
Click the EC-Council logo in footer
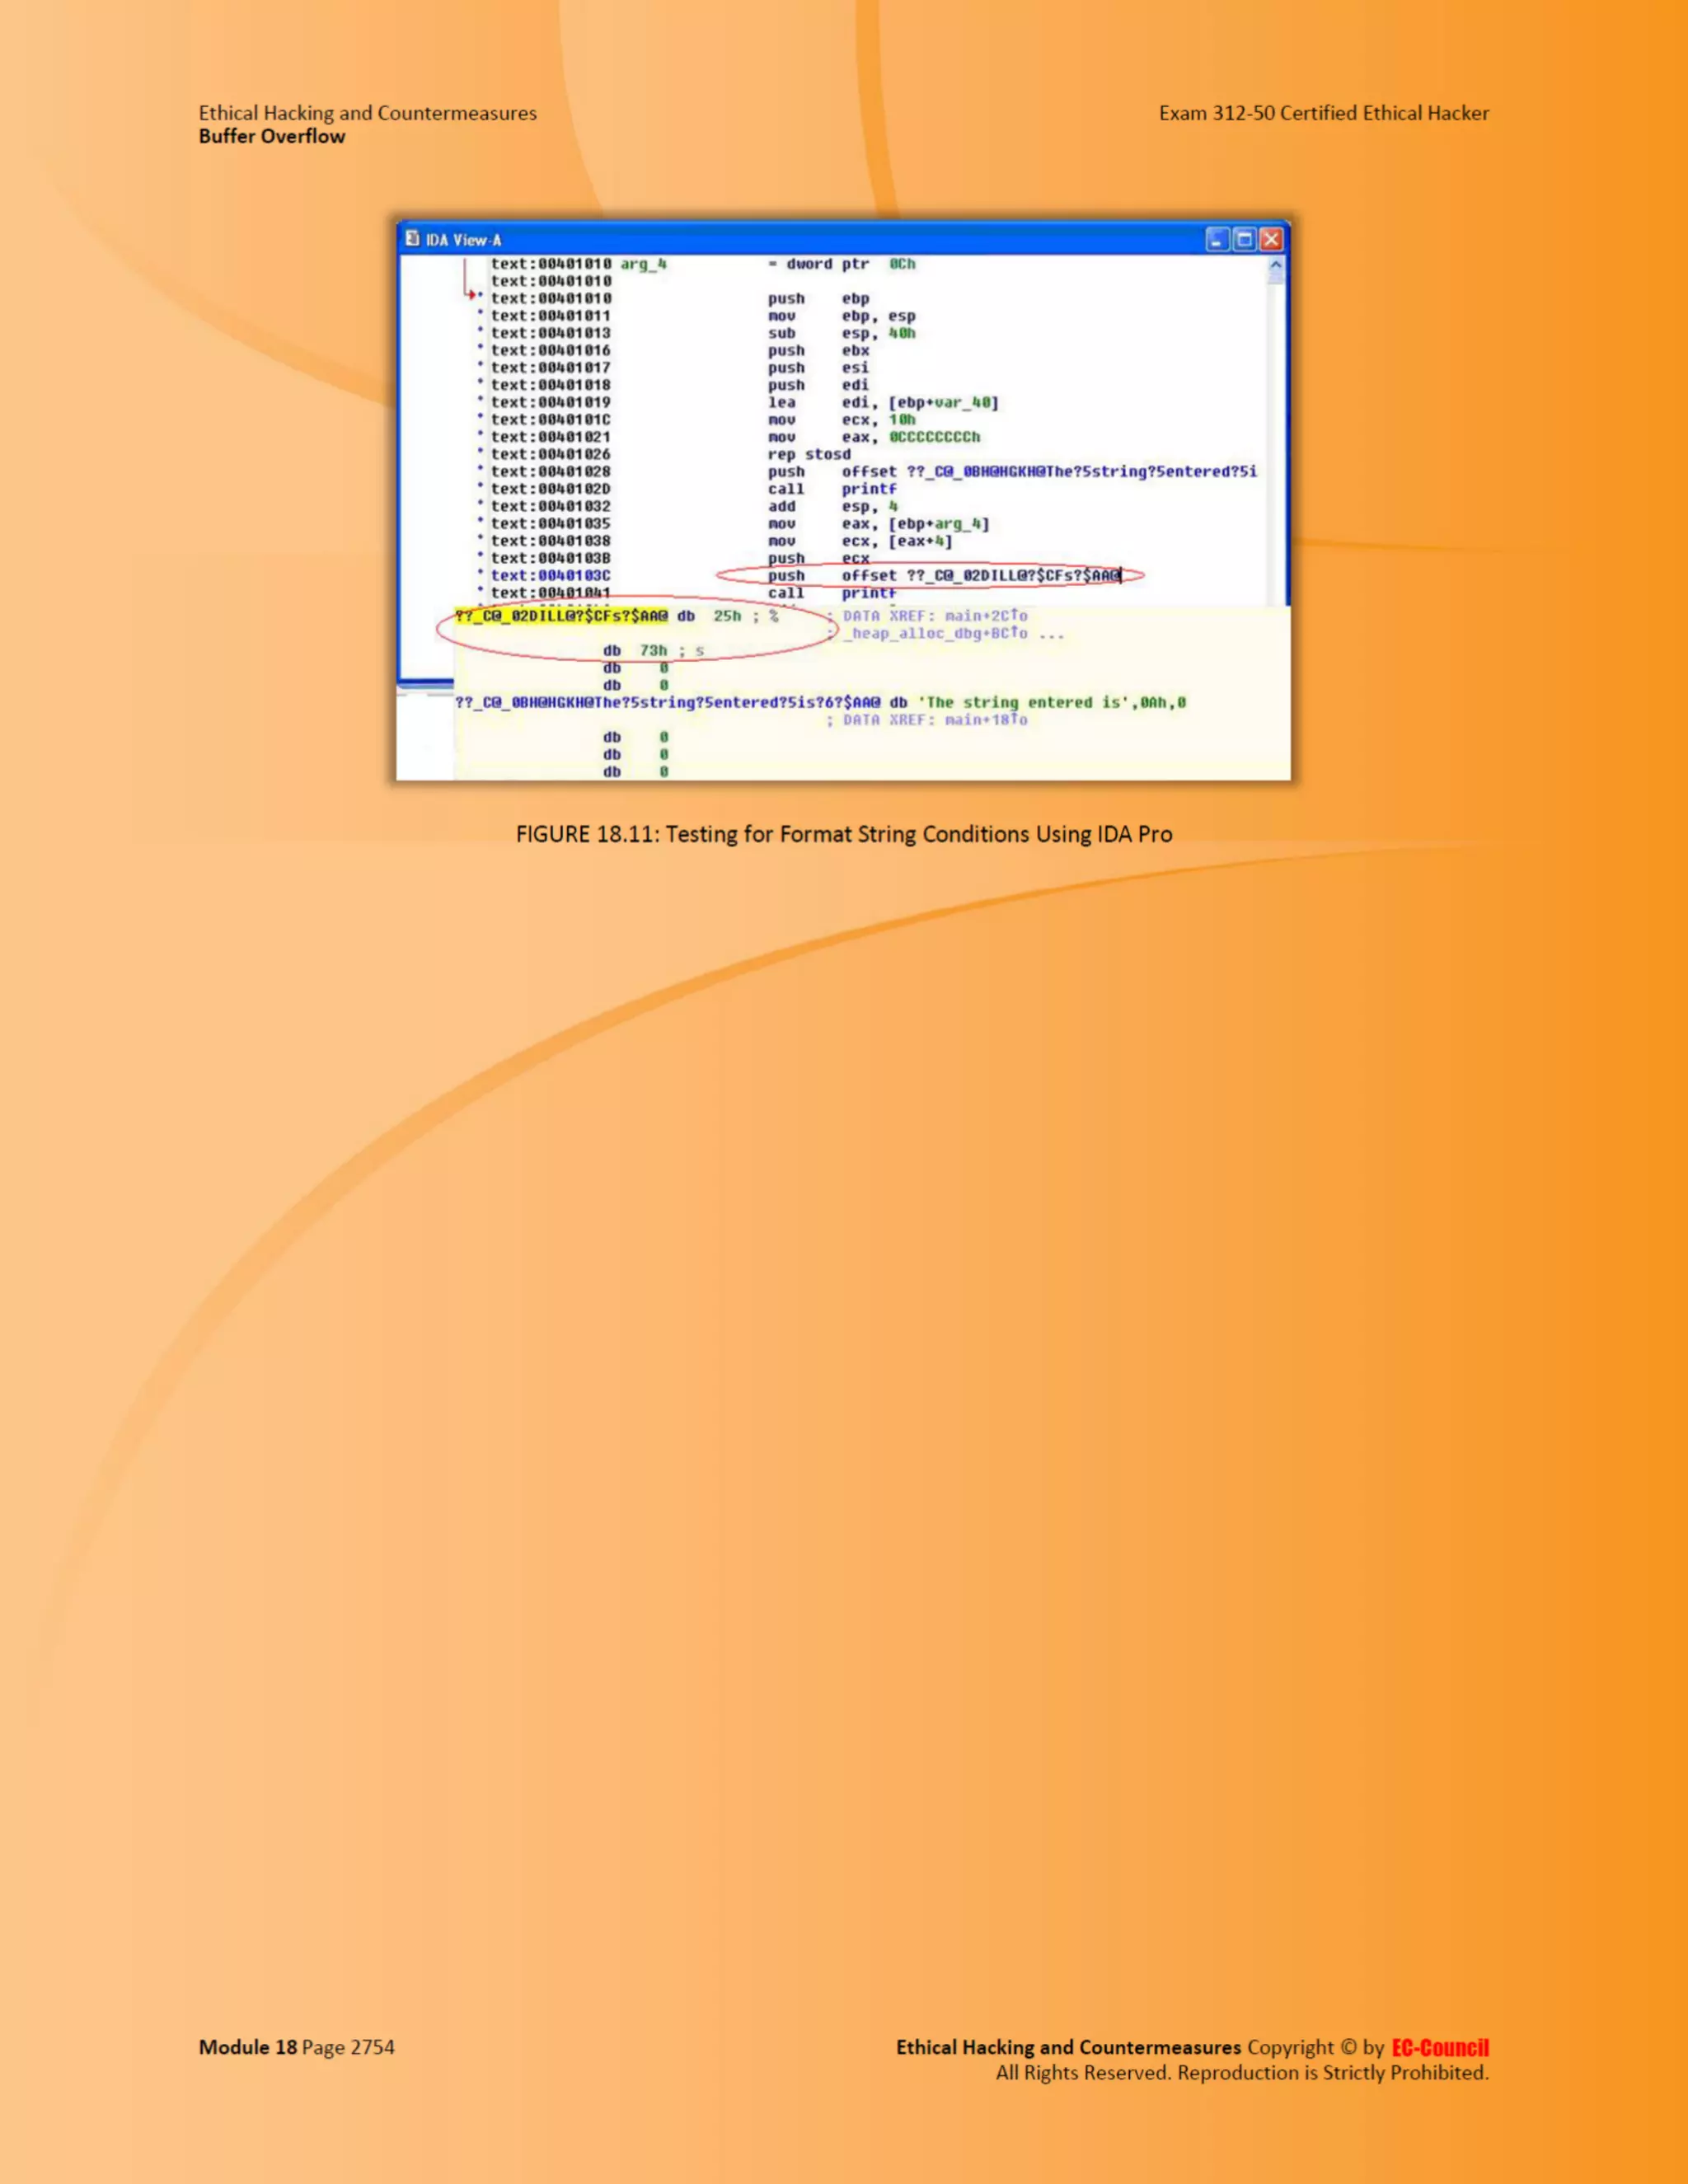click(x=1440, y=2048)
